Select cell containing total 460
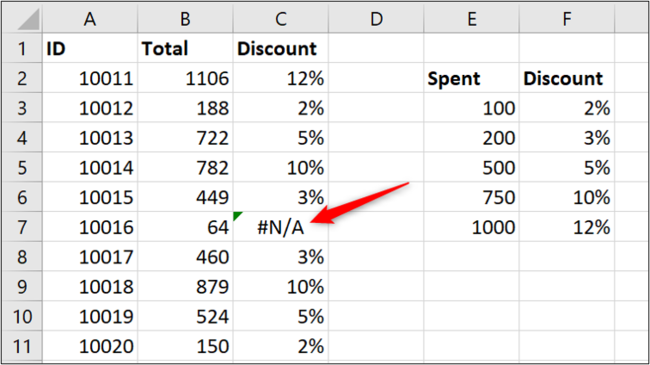Viewport: 650px width, 365px height. point(185,257)
